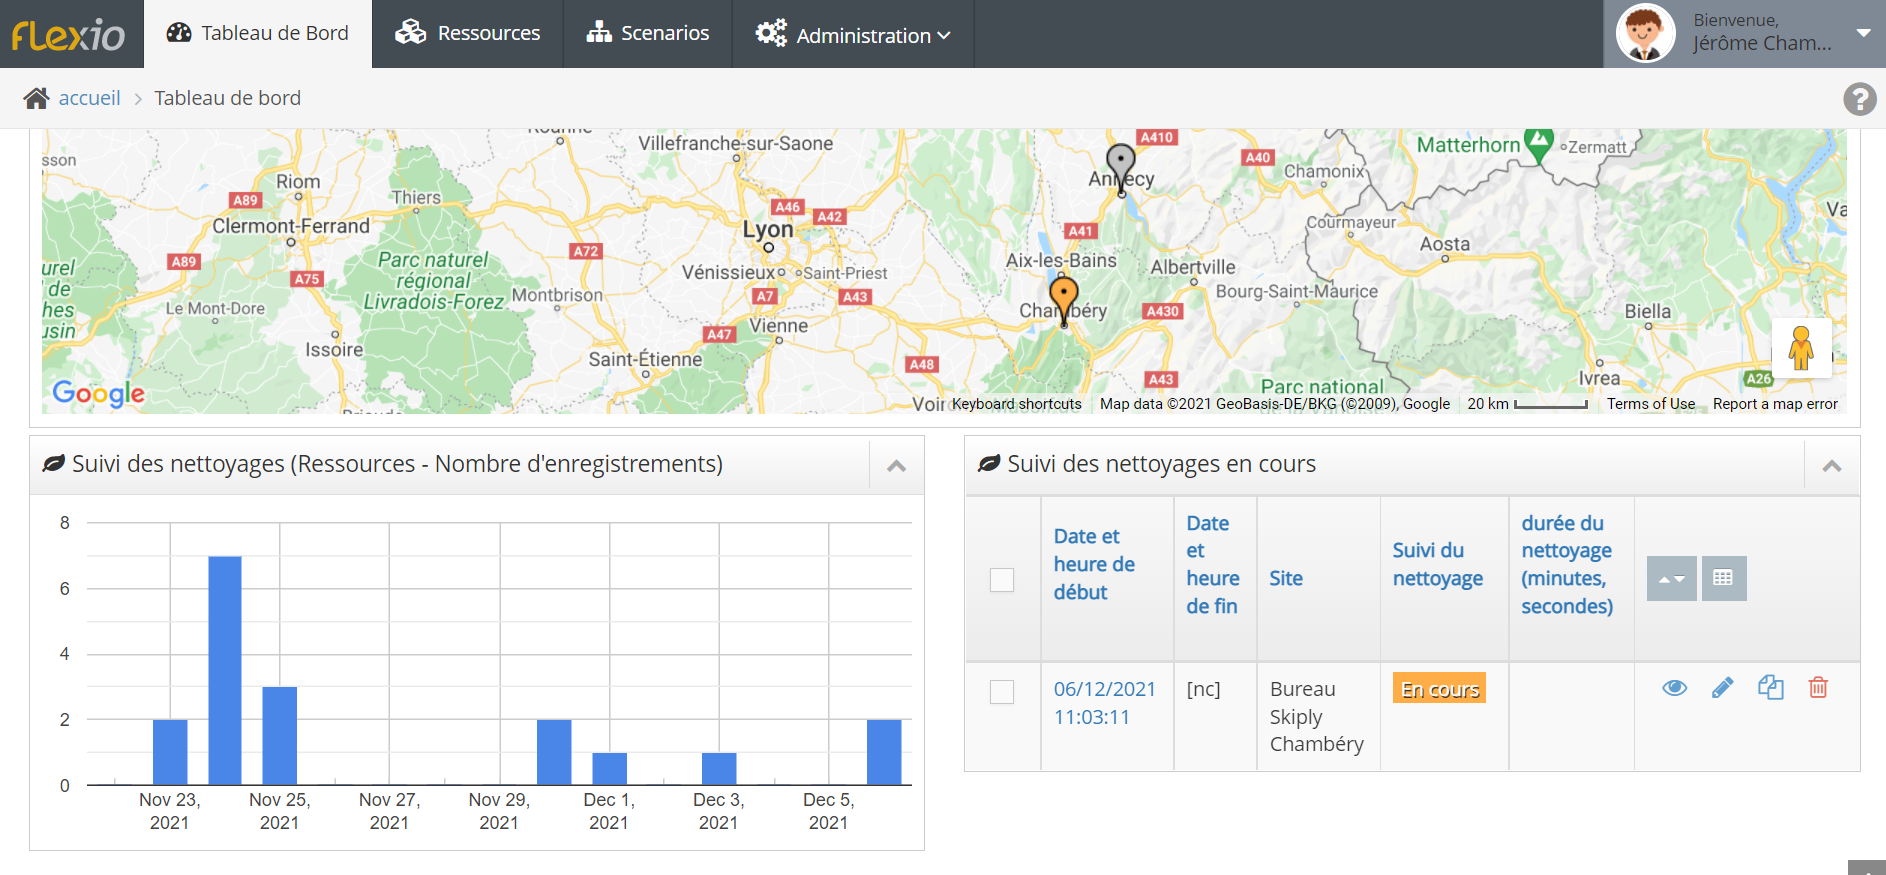
Task: Sort by the Site column
Action: (1286, 578)
